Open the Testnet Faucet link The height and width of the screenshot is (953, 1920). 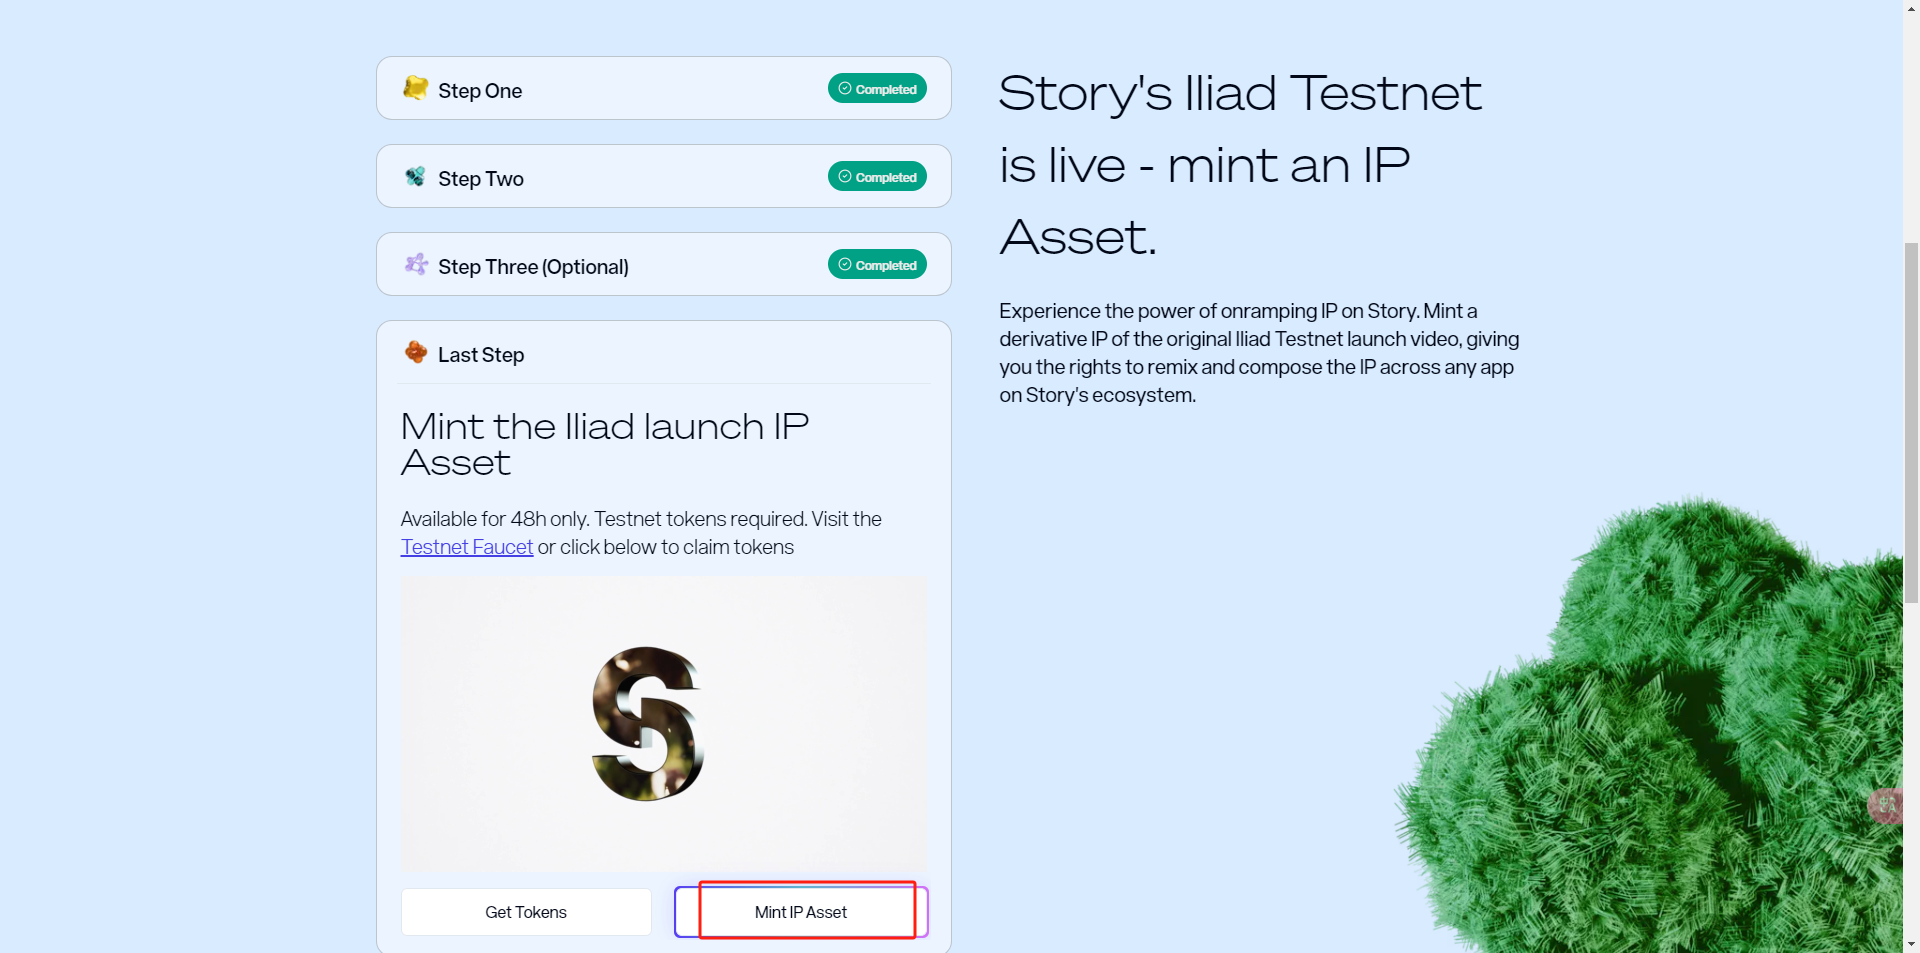coord(467,547)
